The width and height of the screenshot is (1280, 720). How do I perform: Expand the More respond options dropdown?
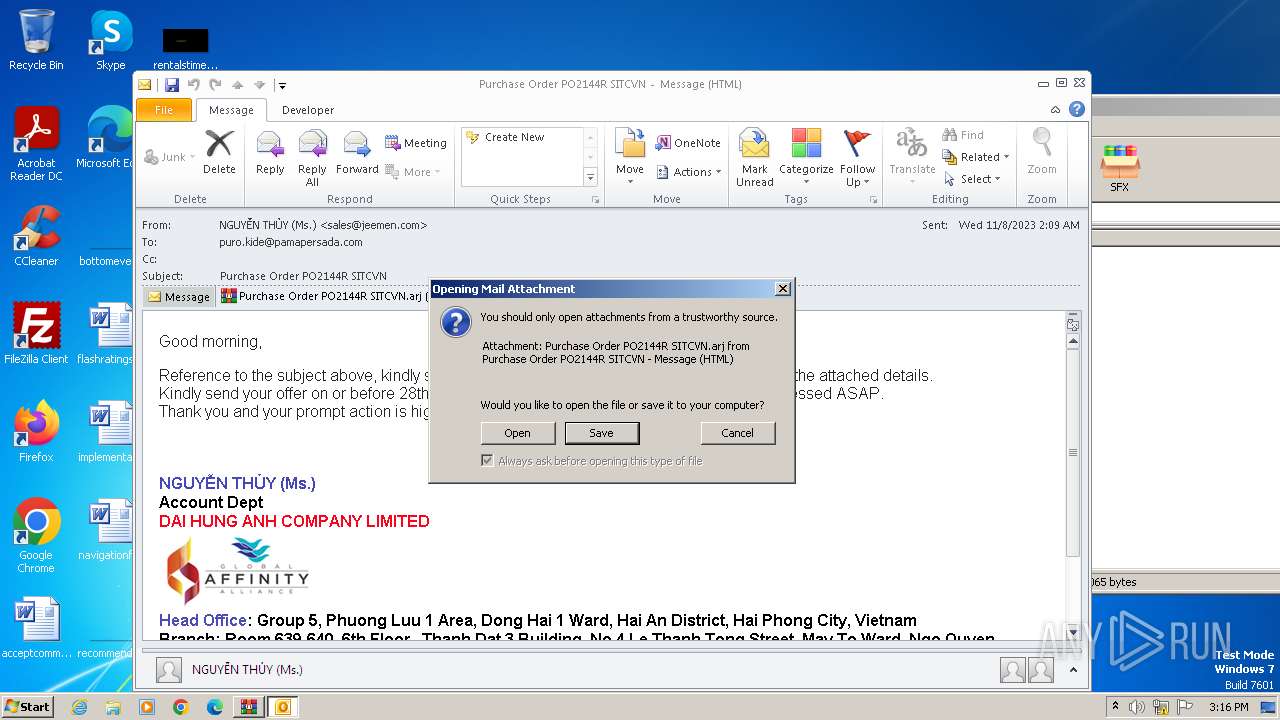(x=413, y=172)
